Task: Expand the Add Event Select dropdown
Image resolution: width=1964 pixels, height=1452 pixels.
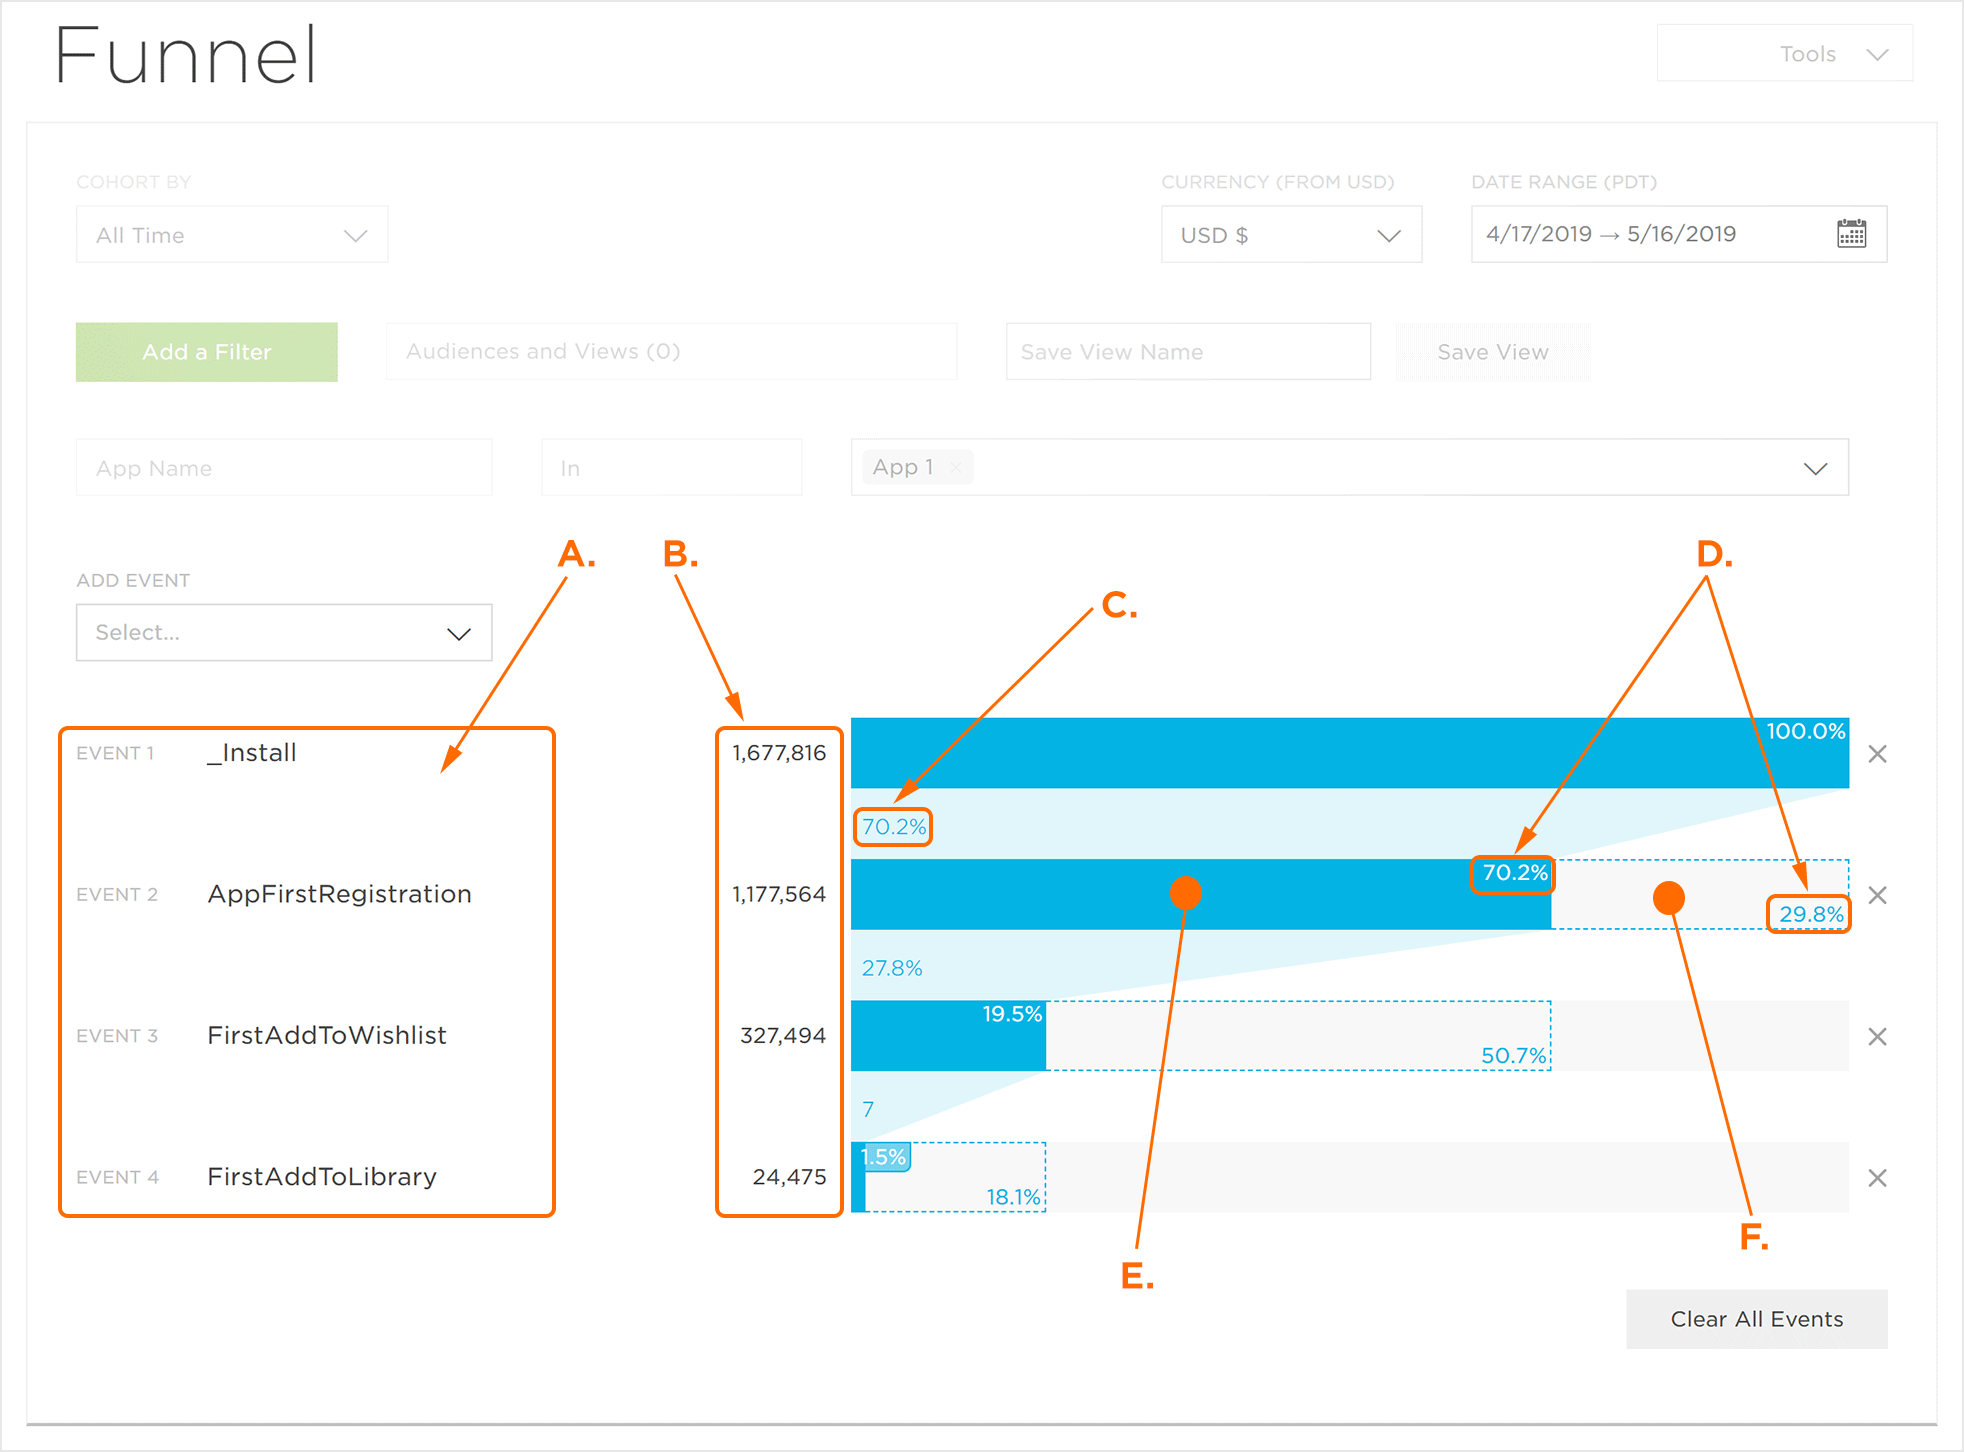Action: pyautogui.click(x=284, y=633)
